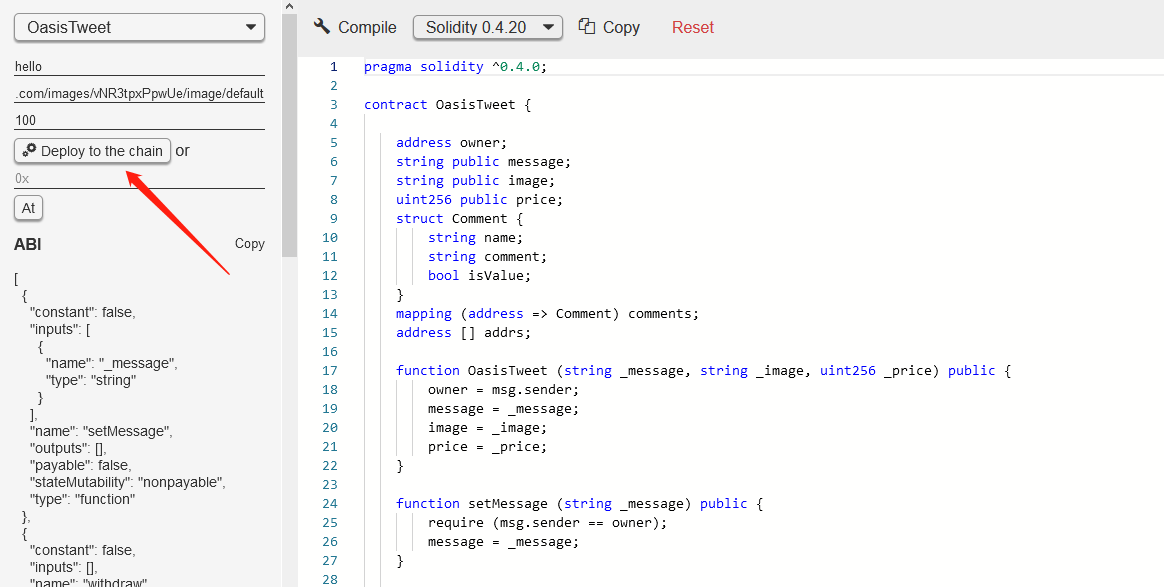Click "name": "setMessage" in the ABI

101,431
